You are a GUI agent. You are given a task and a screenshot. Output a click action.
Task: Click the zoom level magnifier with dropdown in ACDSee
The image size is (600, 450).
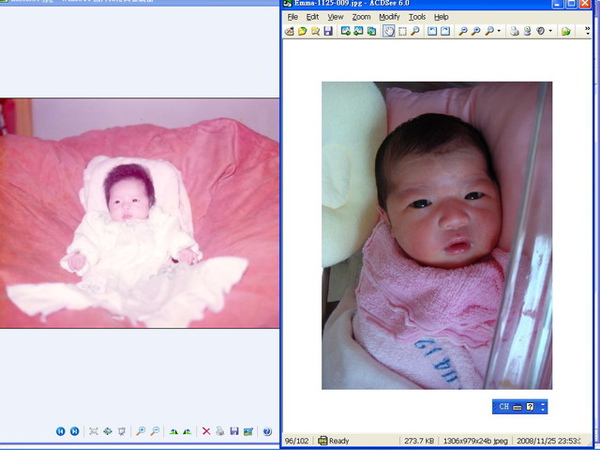pyautogui.click(x=489, y=31)
